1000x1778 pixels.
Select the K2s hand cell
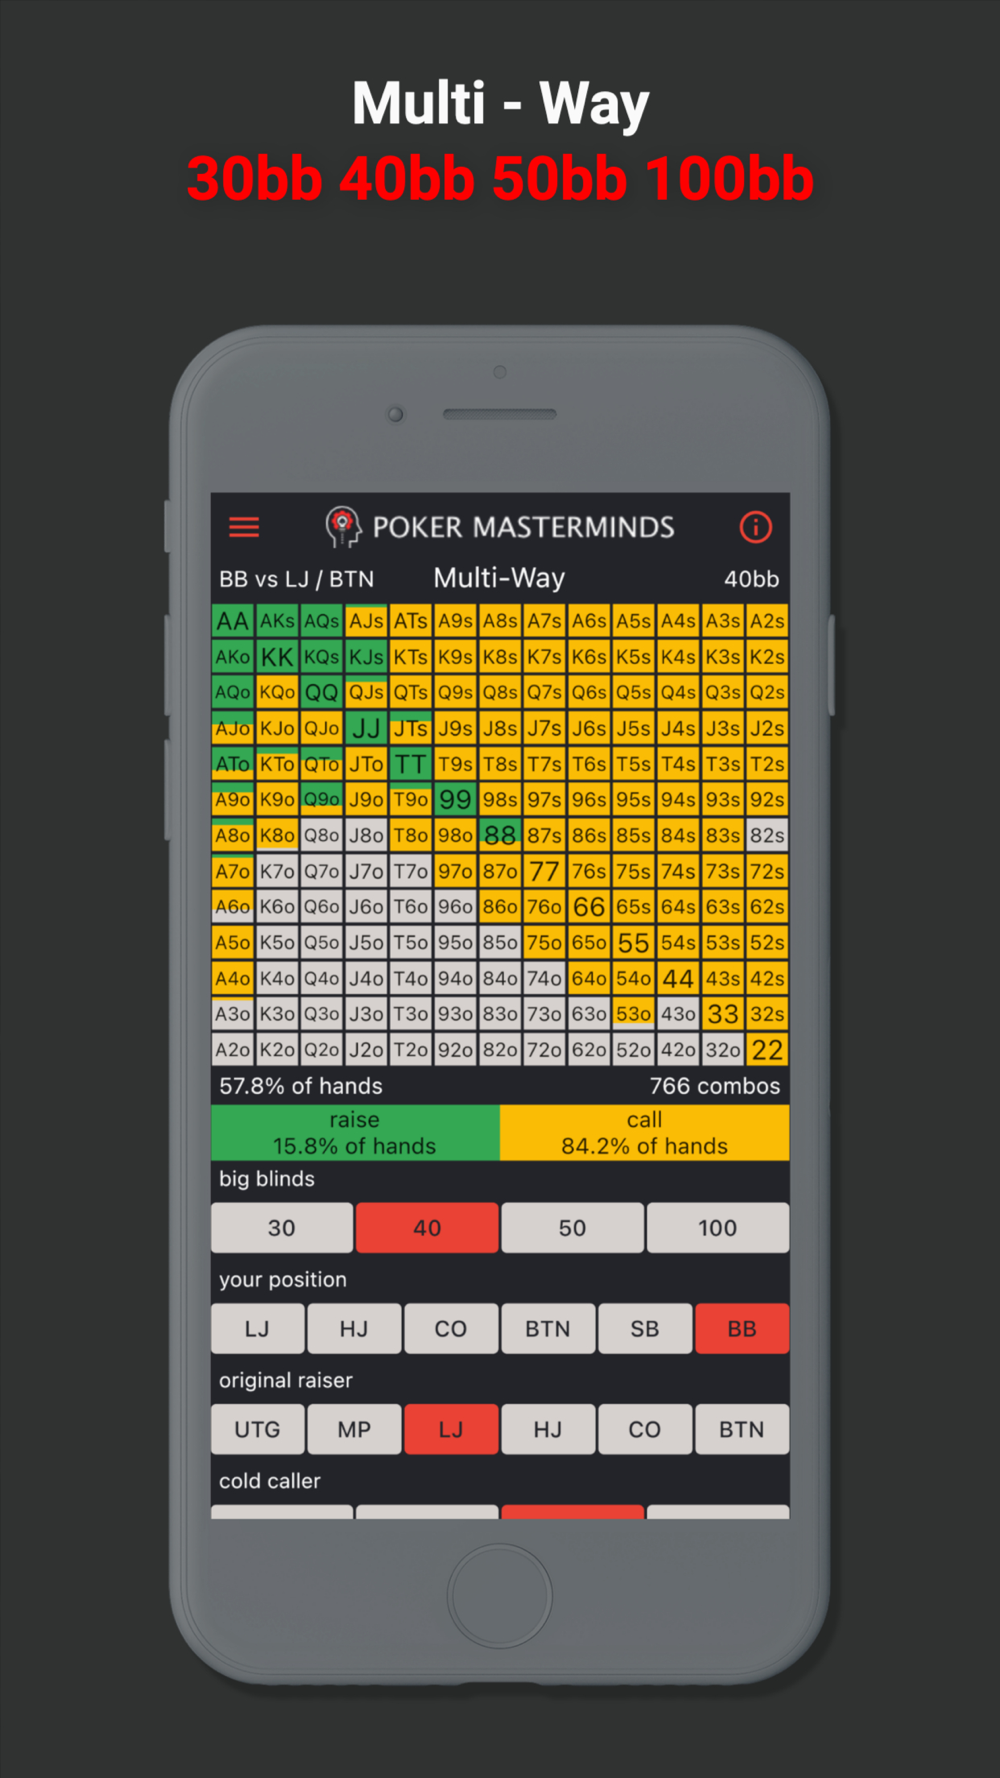(767, 657)
